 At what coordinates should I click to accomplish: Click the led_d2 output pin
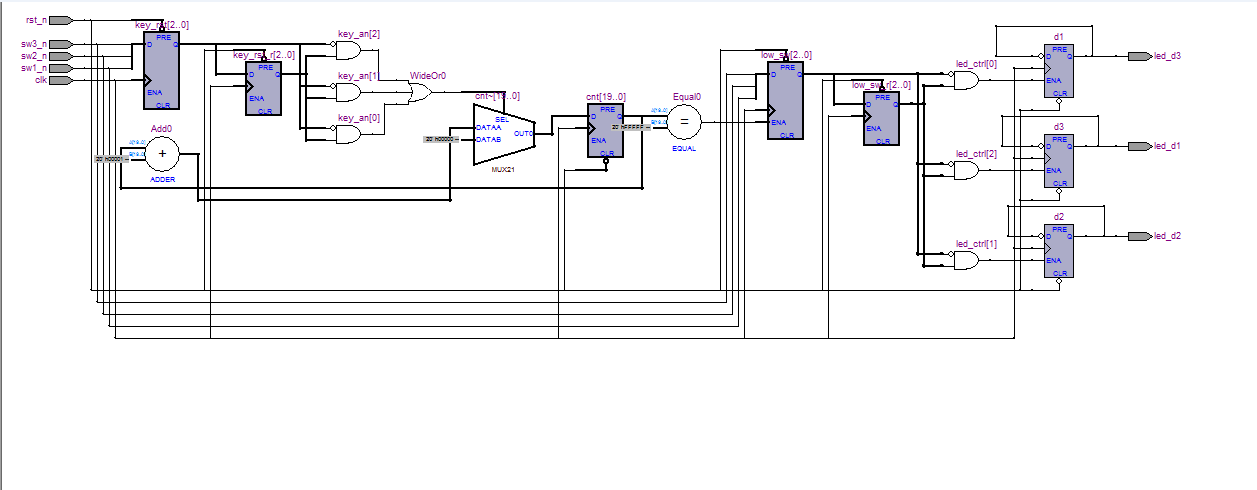1139,236
